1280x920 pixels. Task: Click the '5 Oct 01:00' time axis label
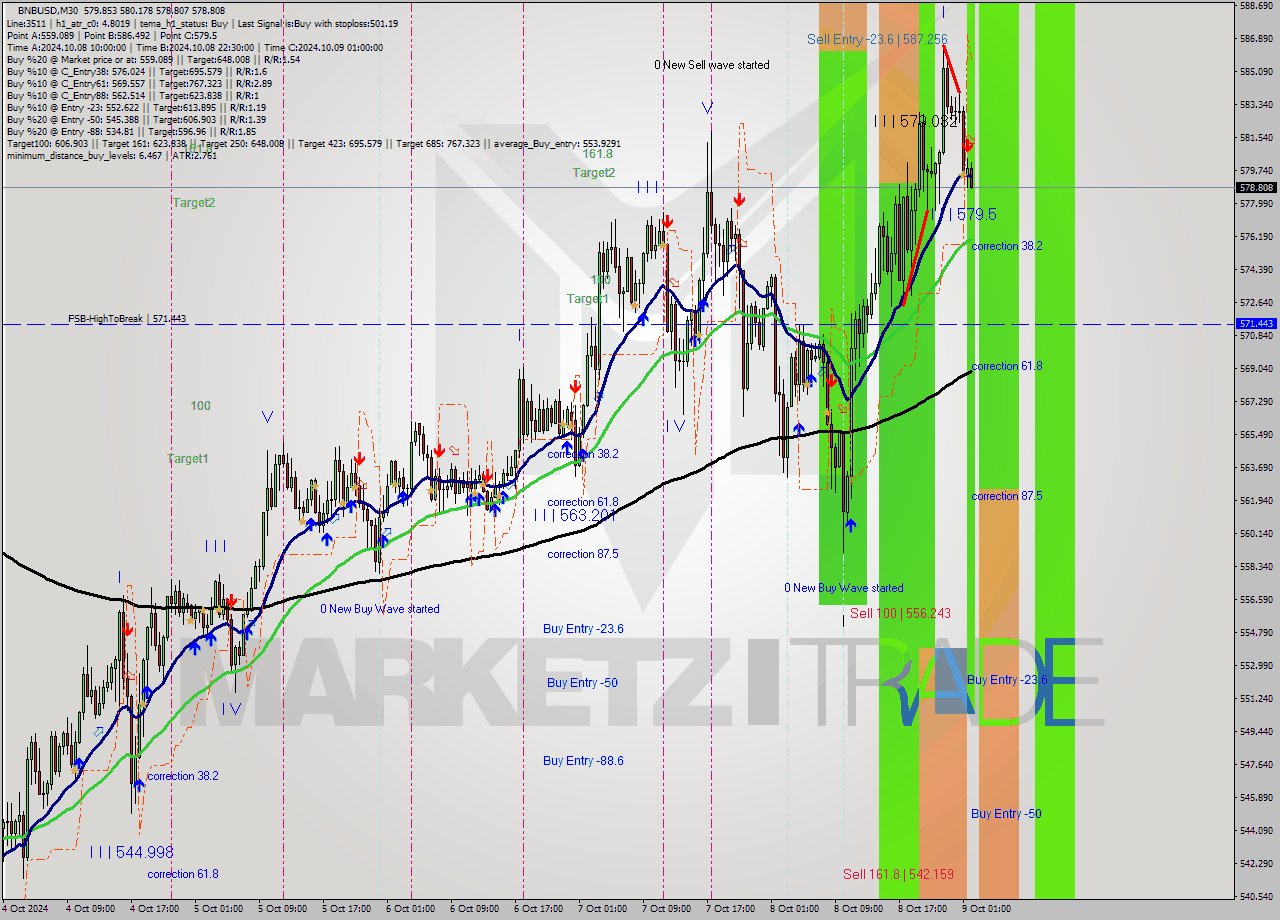pos(218,909)
